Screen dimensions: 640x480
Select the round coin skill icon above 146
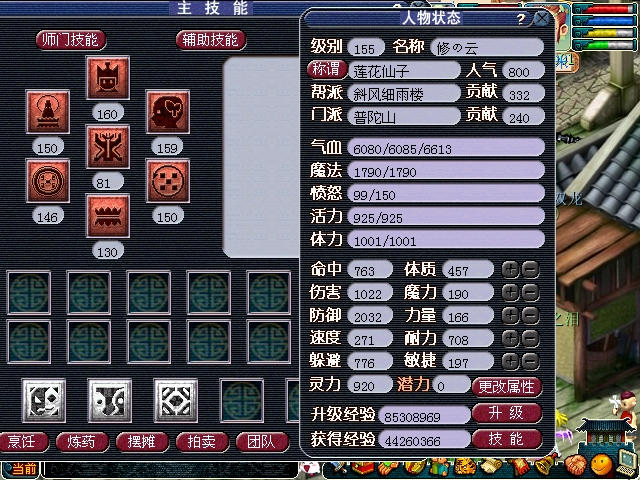[x=48, y=181]
